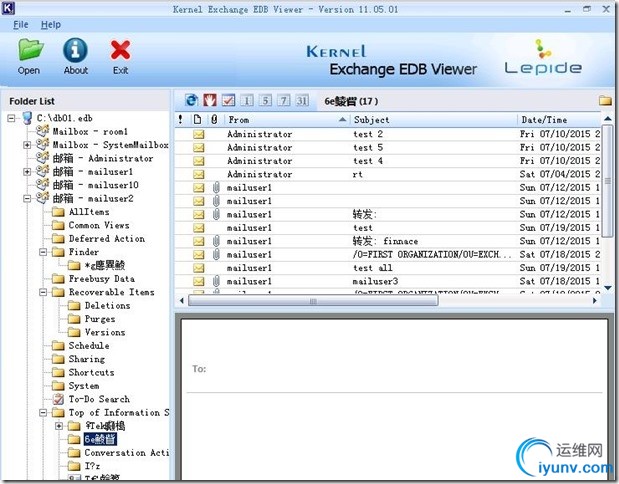
Task: Sort by item type page column
Action: click(197, 119)
